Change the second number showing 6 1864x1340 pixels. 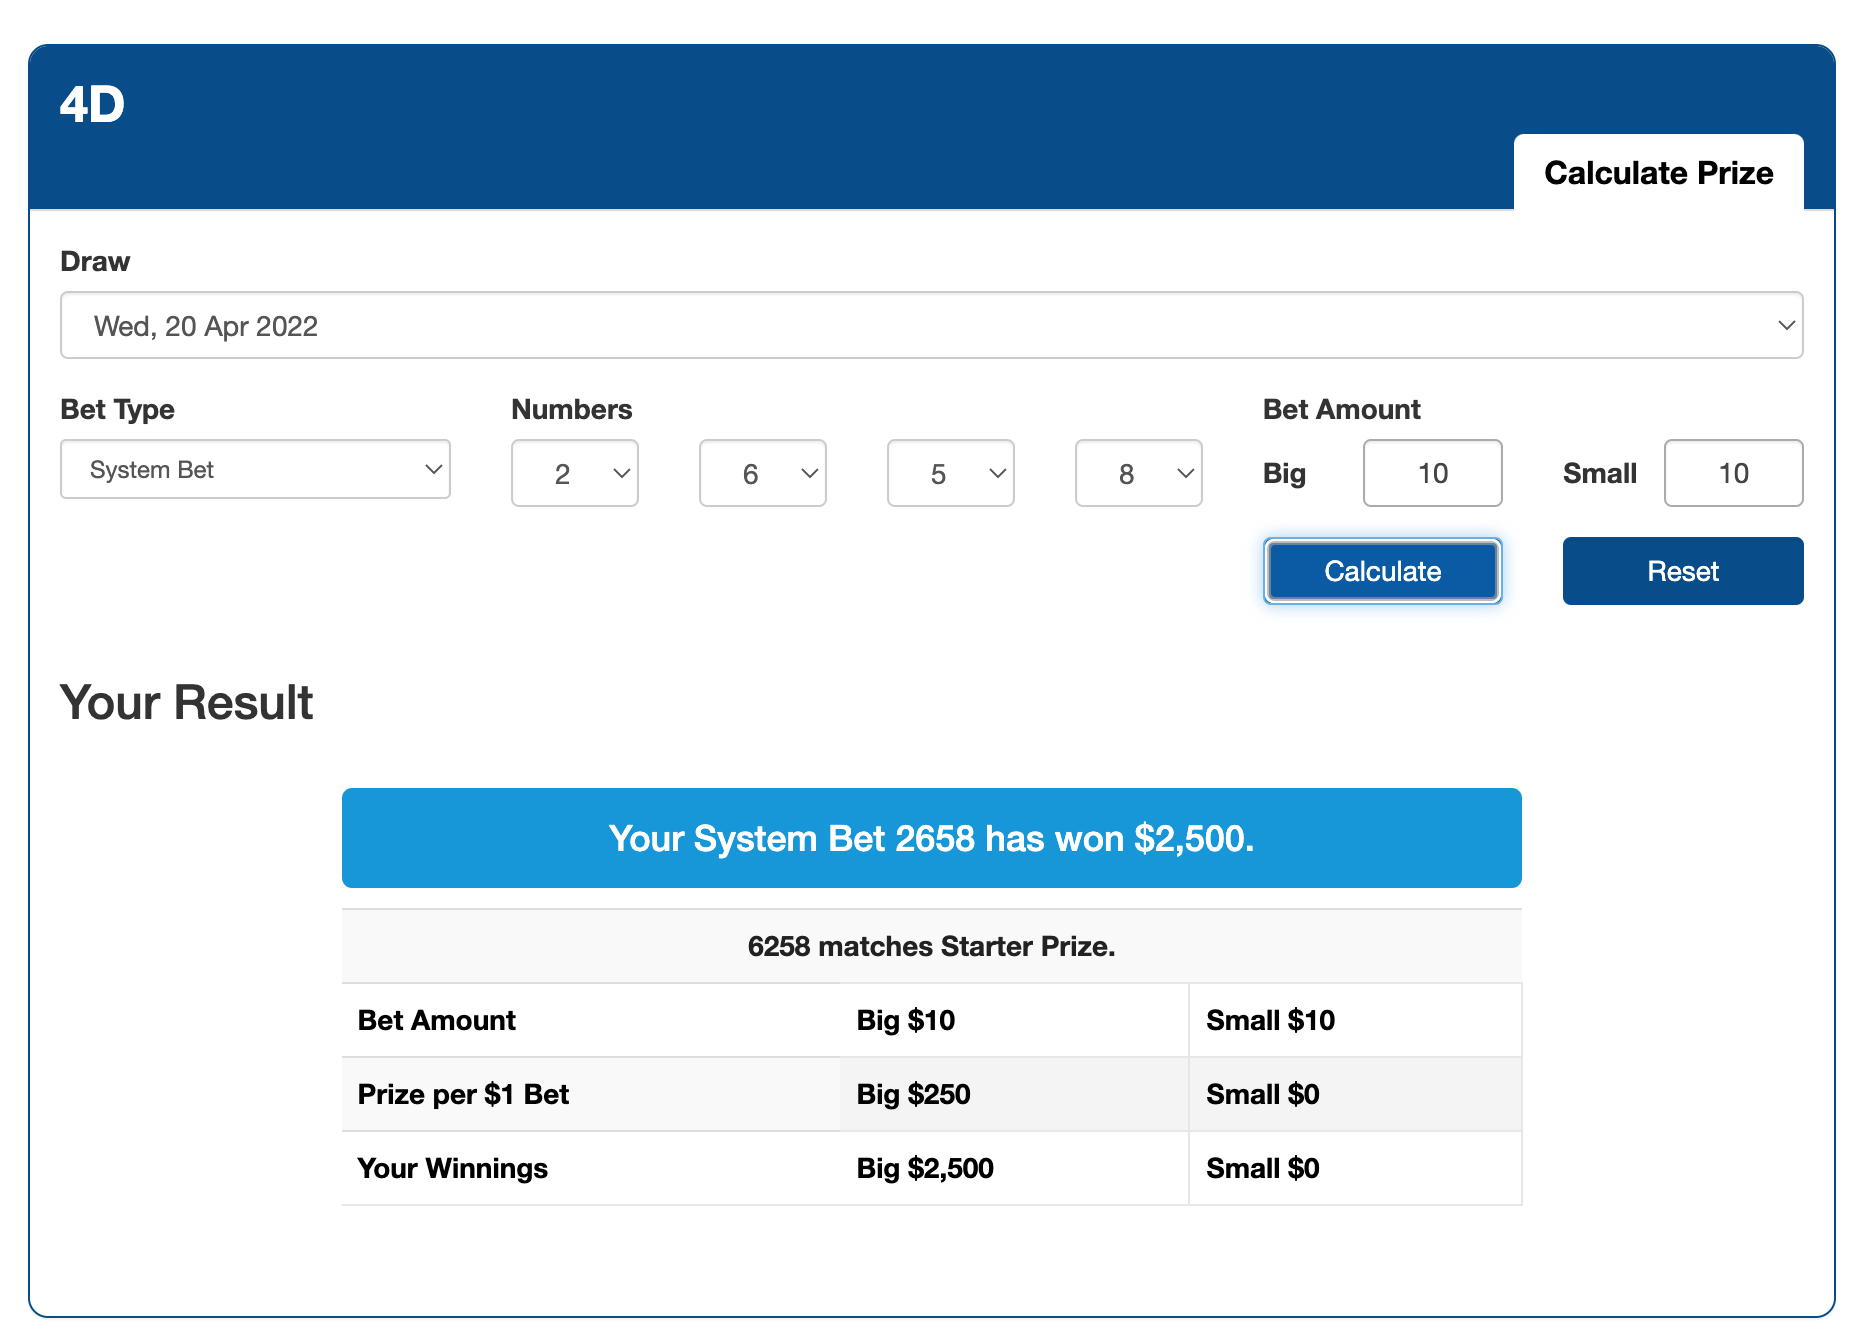click(762, 474)
